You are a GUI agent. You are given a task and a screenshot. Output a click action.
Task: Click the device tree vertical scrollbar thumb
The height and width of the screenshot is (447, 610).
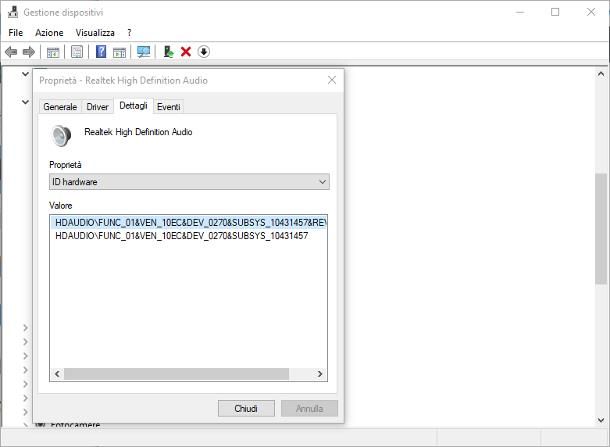(x=601, y=229)
